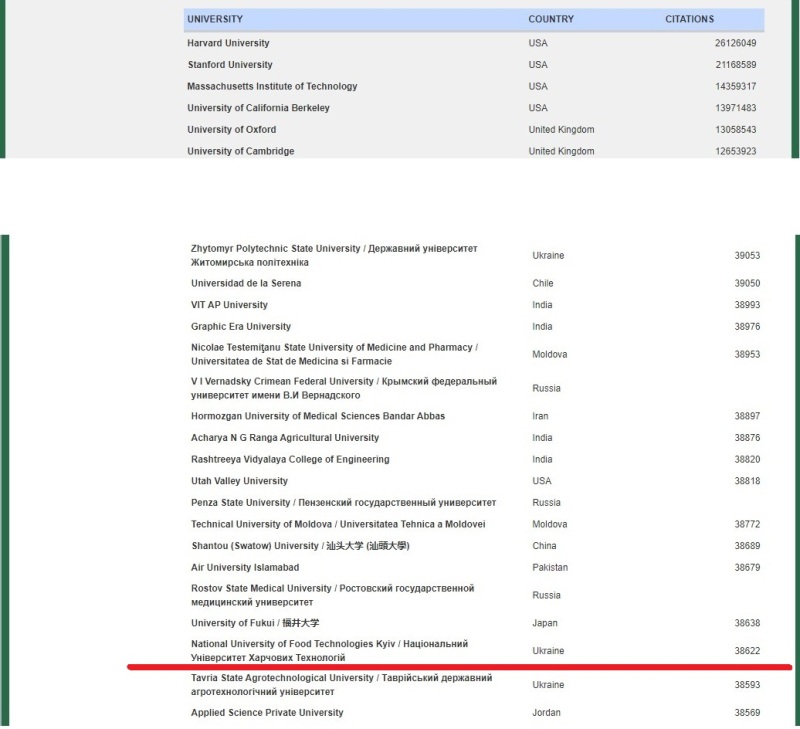Screen dimensions: 800x729
Task: Click citation value 38638
Action: (x=747, y=623)
